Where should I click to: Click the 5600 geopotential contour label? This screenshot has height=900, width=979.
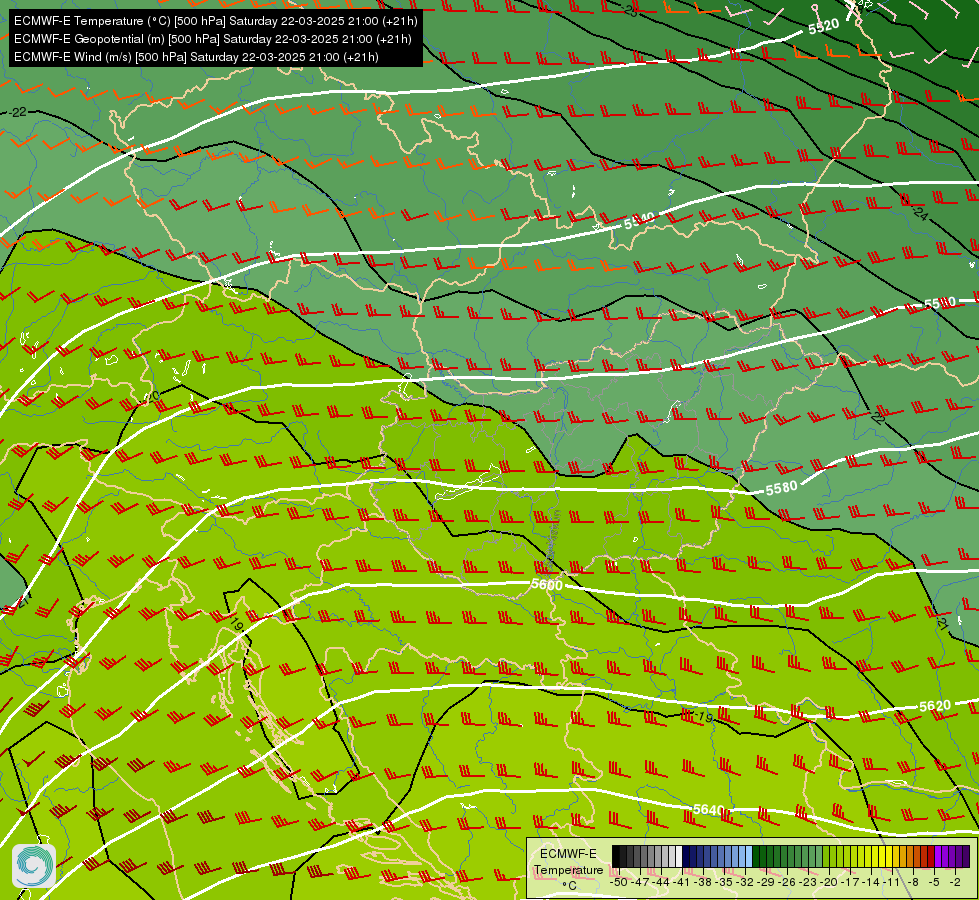[x=547, y=585]
